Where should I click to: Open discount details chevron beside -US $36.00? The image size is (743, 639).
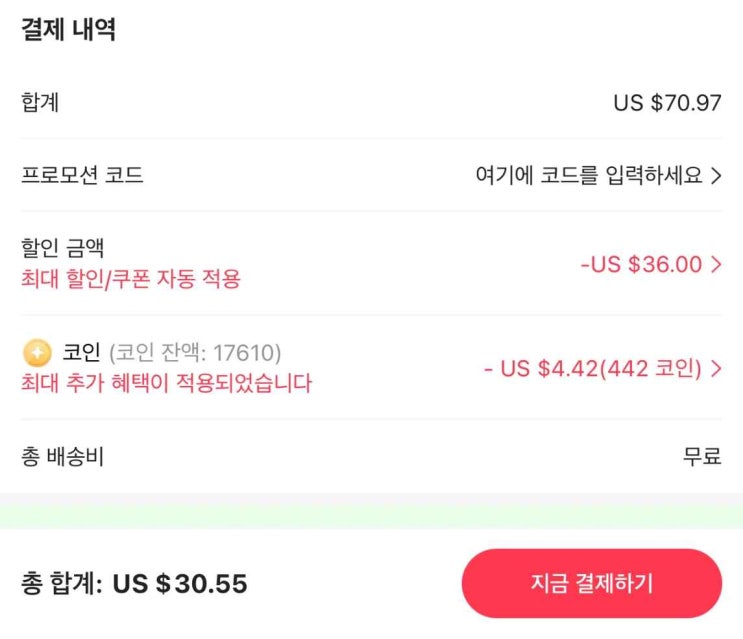[x=715, y=265]
